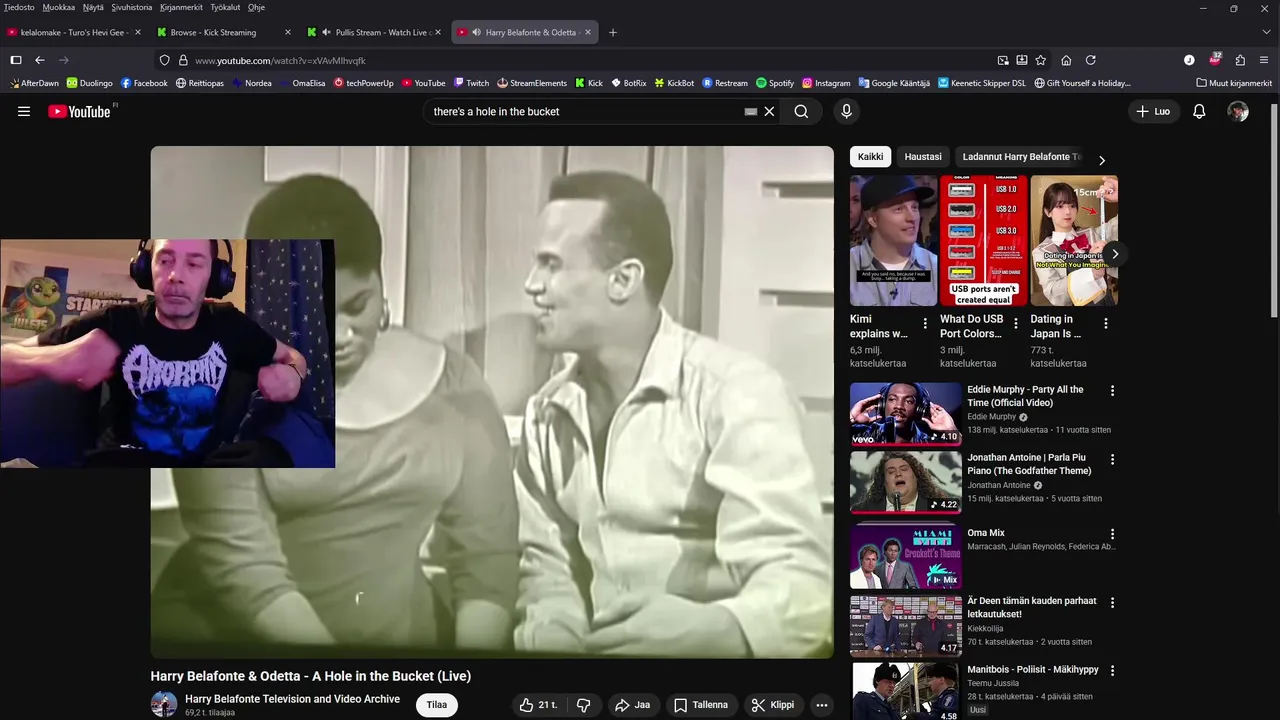Switch to kelalomake Turo's Hevi Gee tab
Screen dimensions: 1280x720
coord(74,32)
